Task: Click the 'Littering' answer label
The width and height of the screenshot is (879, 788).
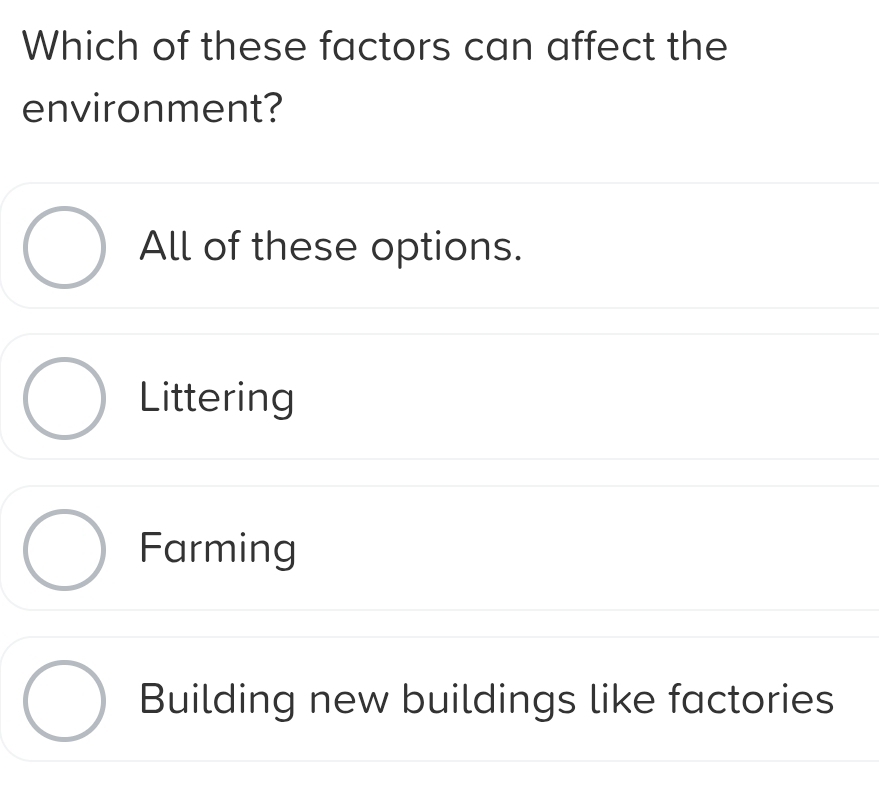Action: click(x=217, y=398)
